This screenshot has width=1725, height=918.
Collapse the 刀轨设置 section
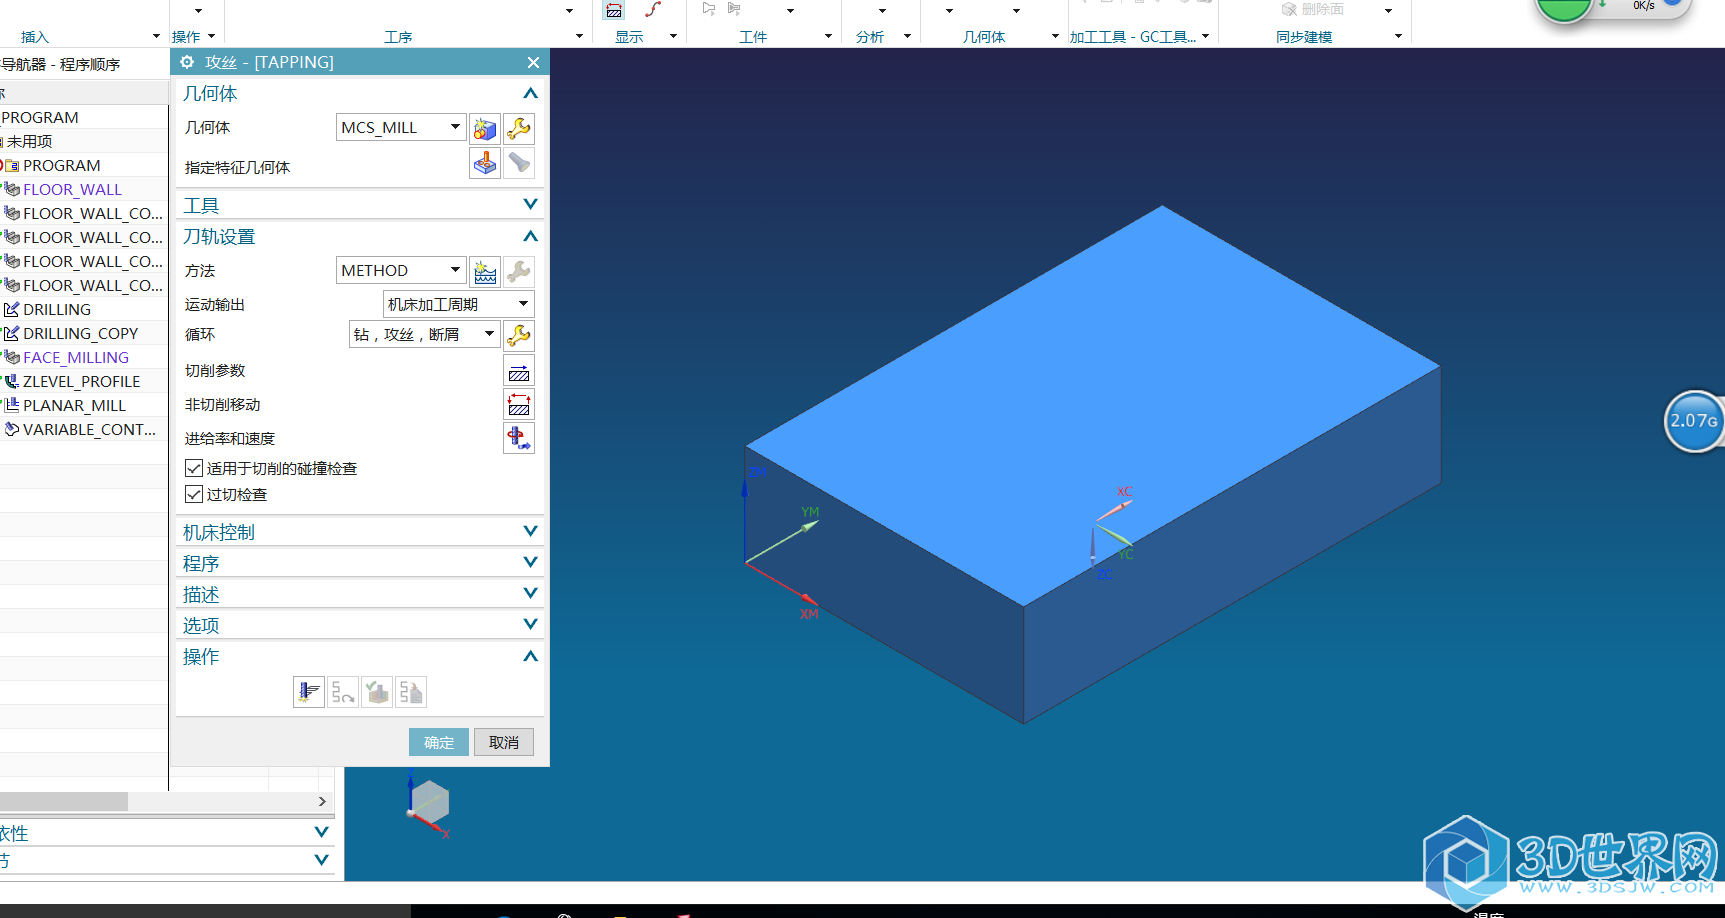coord(530,237)
